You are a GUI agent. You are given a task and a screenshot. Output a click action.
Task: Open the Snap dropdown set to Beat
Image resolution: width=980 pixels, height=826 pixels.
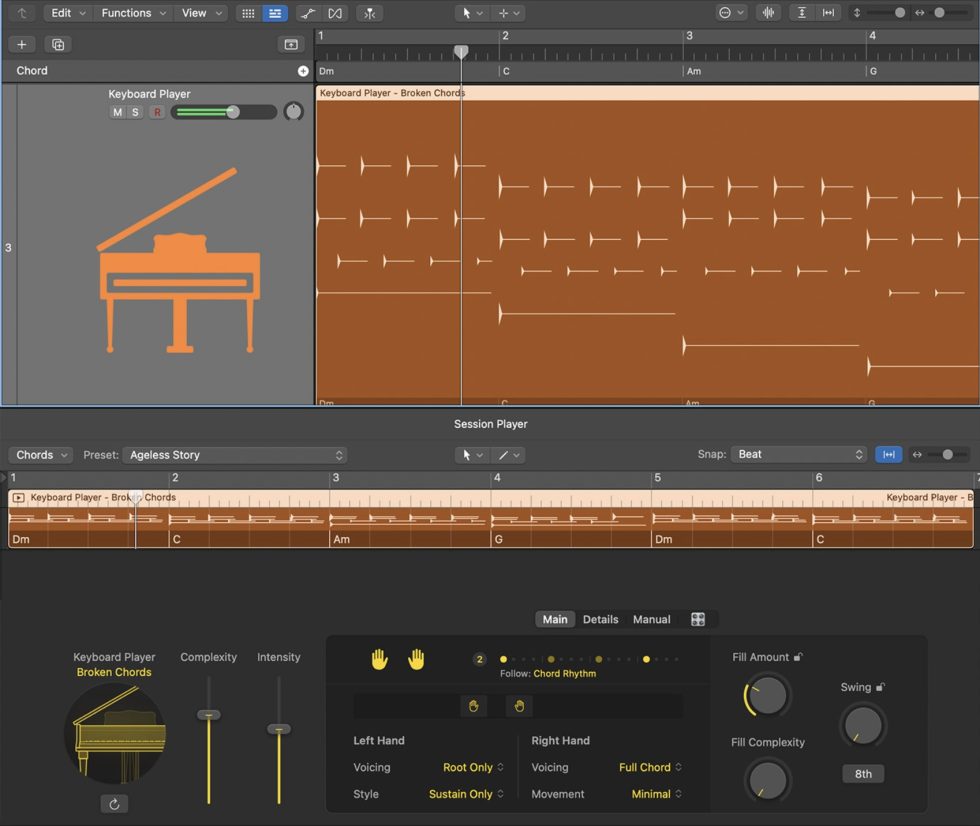point(799,454)
